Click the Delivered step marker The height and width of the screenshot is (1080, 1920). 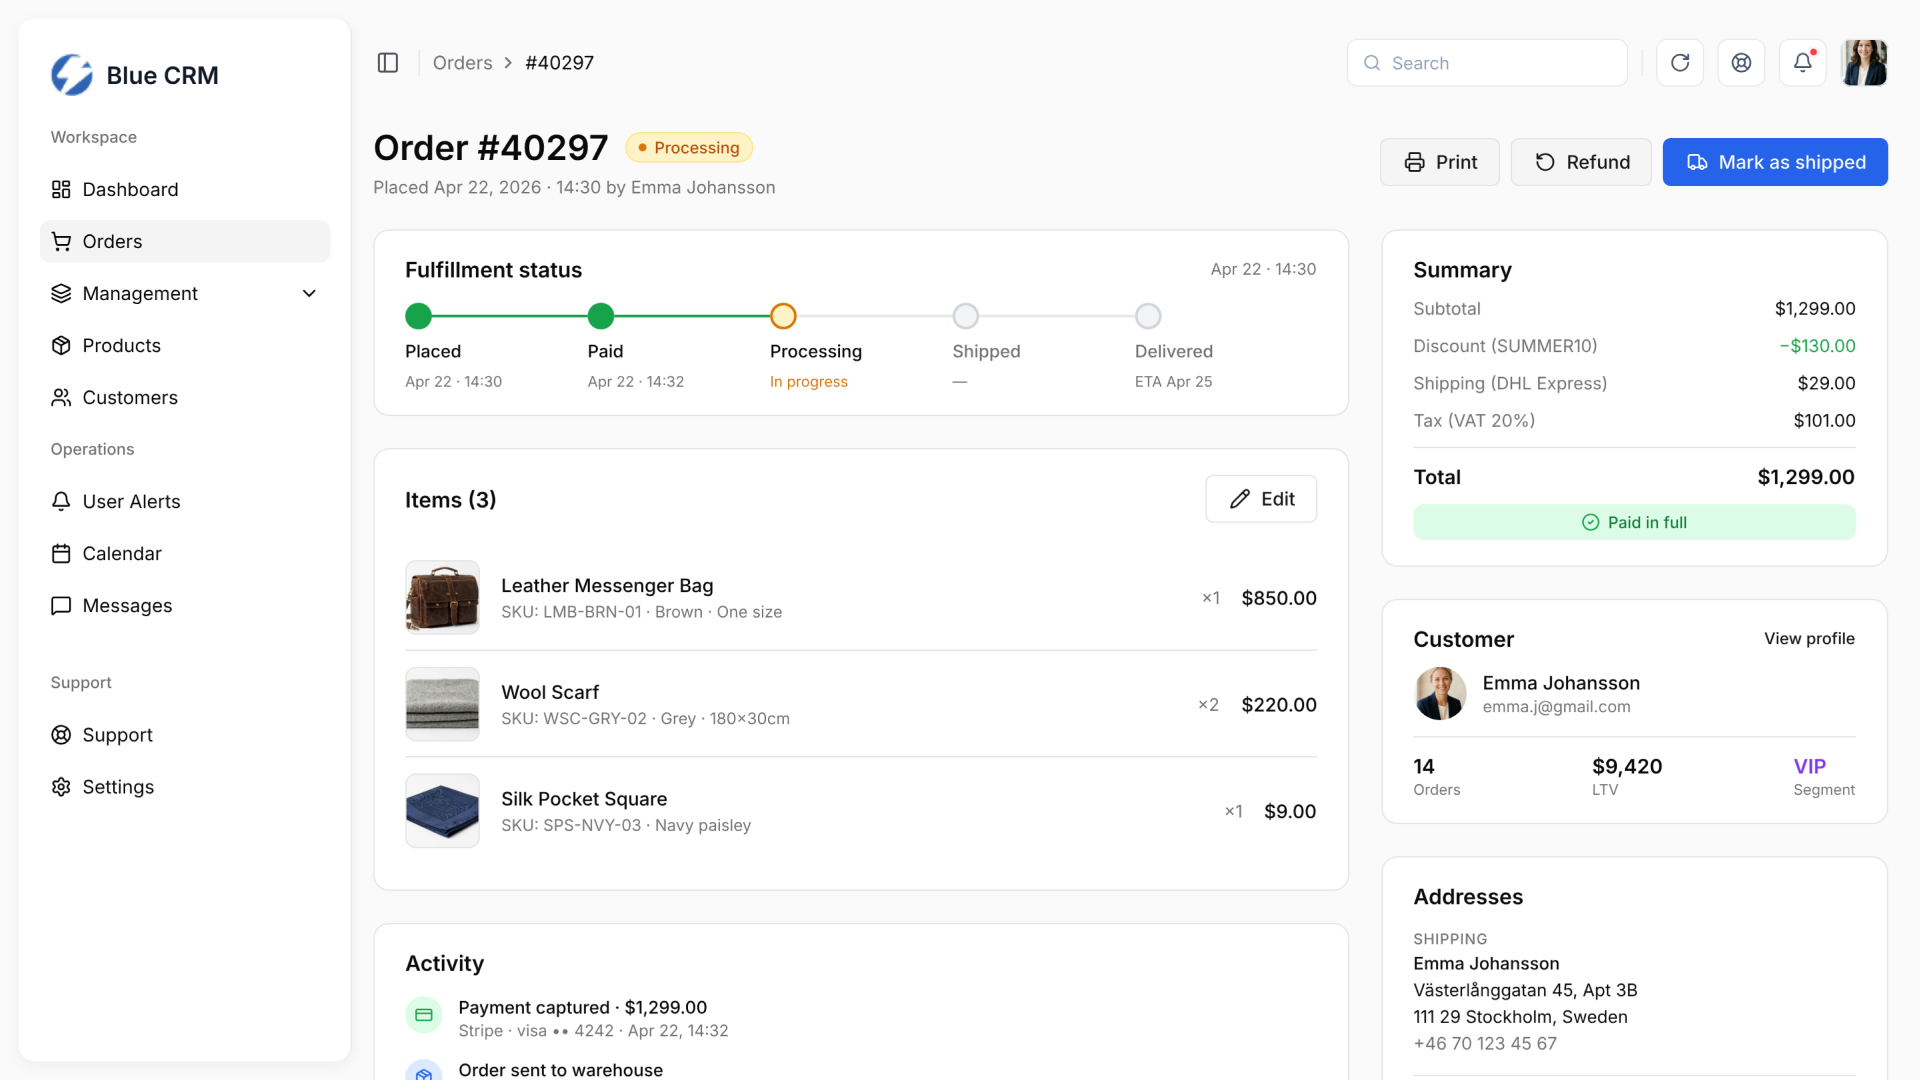click(1148, 316)
